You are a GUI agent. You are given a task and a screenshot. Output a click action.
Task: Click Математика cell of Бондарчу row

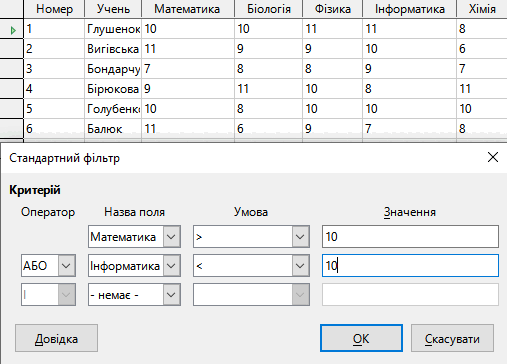188,69
